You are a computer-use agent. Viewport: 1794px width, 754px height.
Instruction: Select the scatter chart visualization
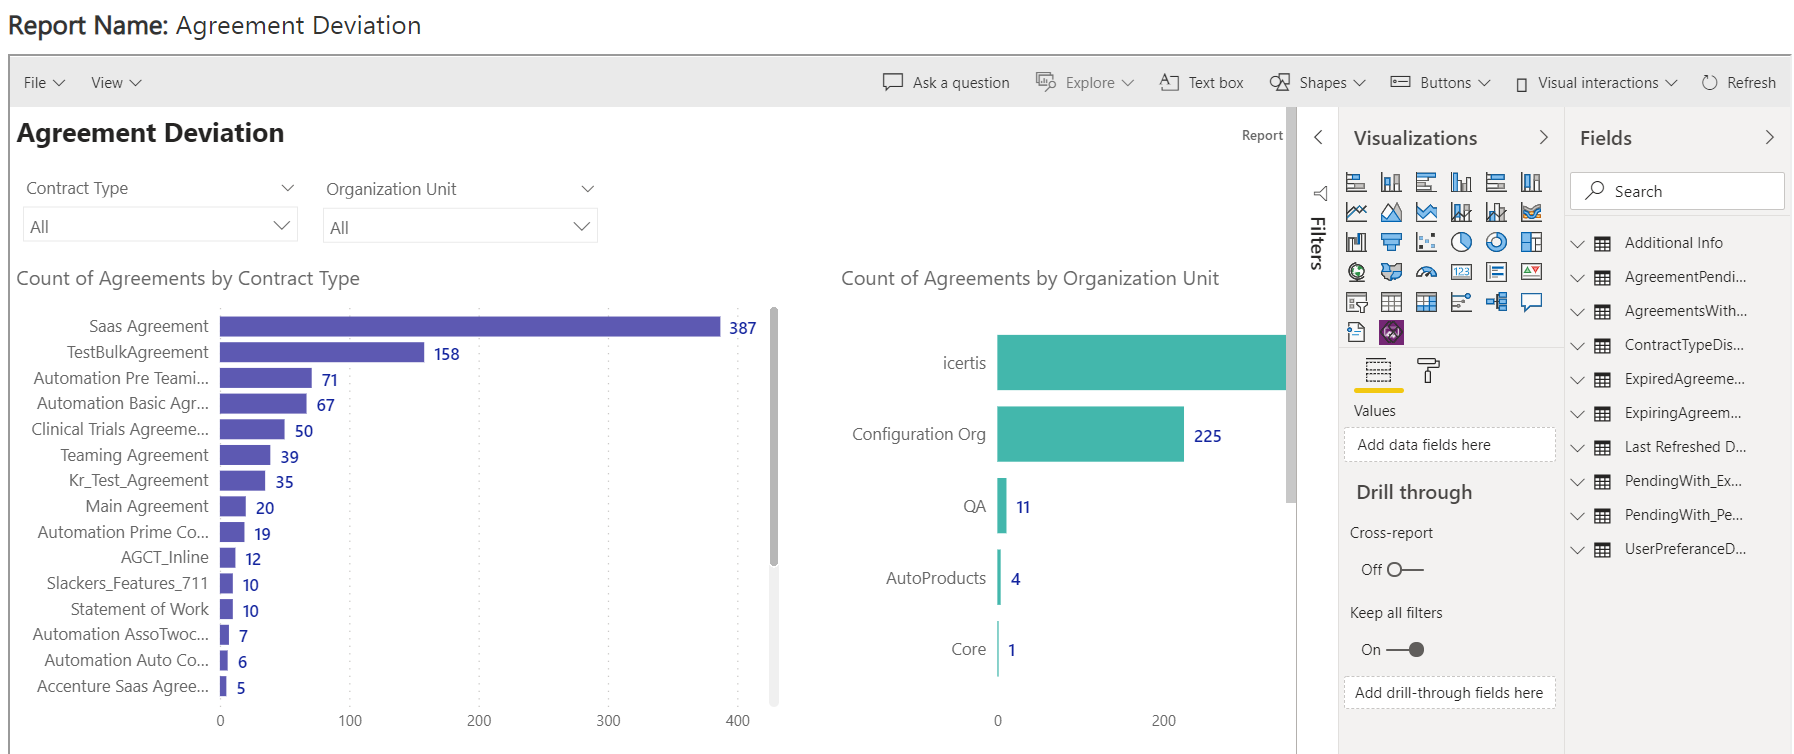coord(1426,242)
